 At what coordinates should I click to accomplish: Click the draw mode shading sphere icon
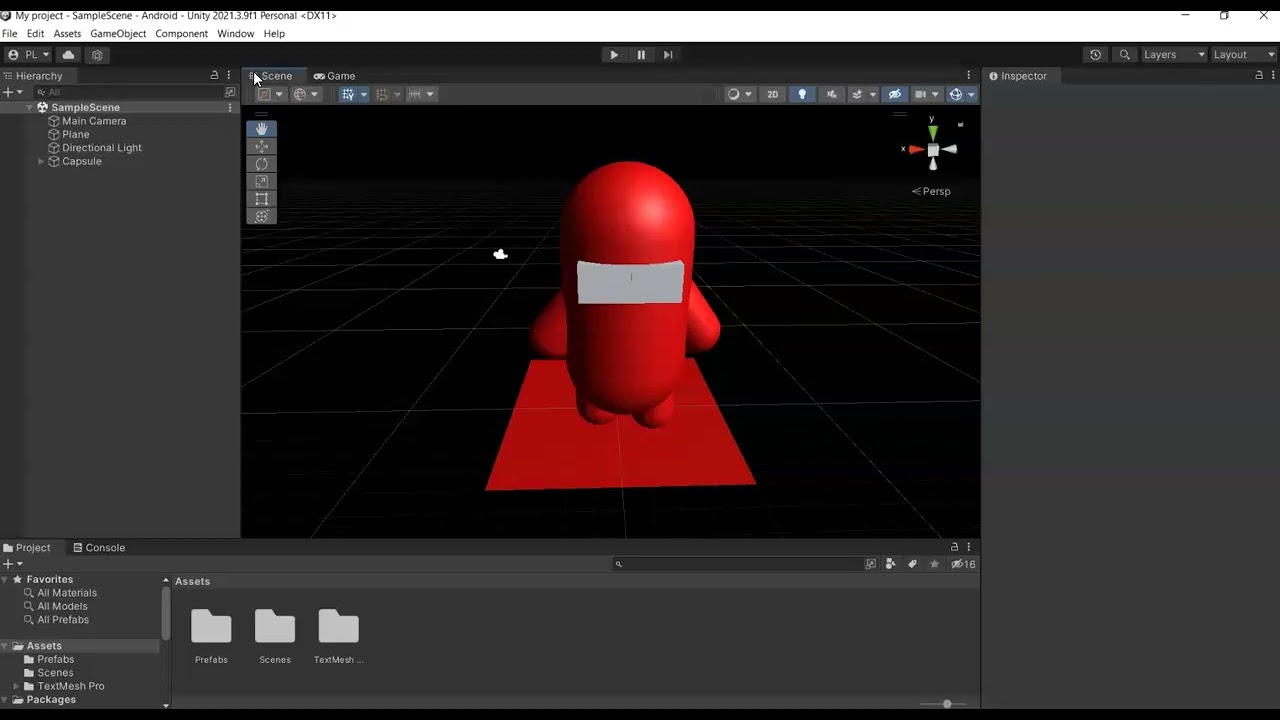coord(733,94)
